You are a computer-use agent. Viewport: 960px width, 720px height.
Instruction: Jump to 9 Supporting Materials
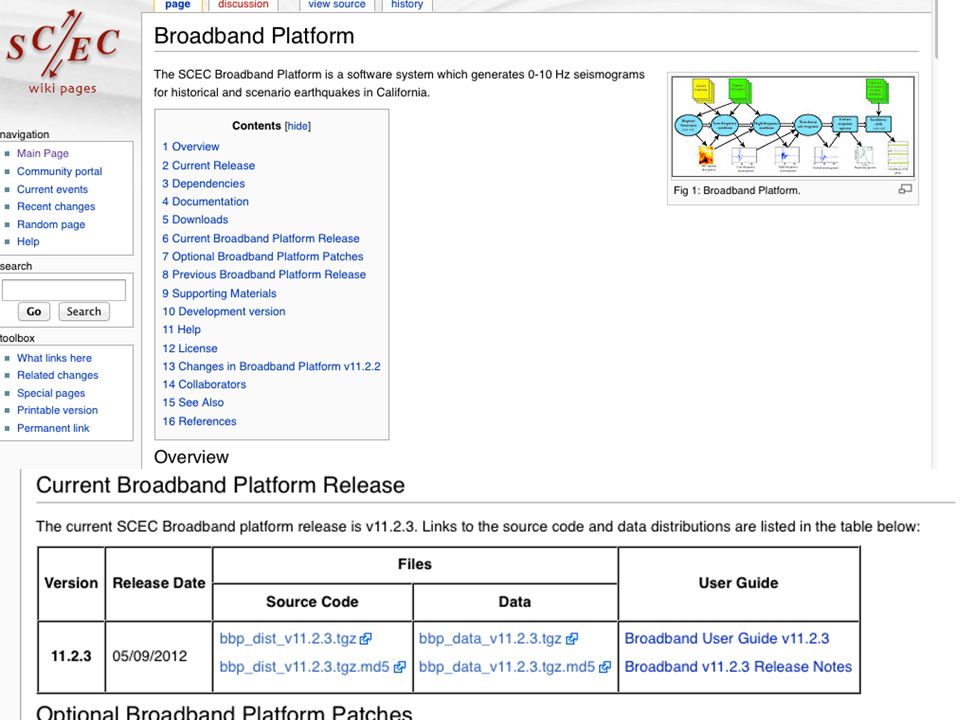(219, 293)
